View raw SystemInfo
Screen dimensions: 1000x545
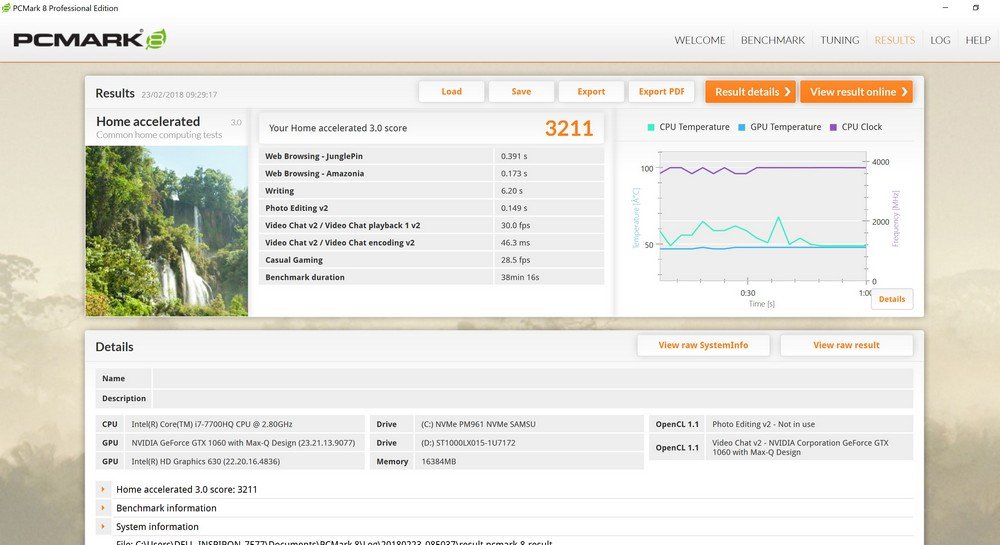(704, 345)
